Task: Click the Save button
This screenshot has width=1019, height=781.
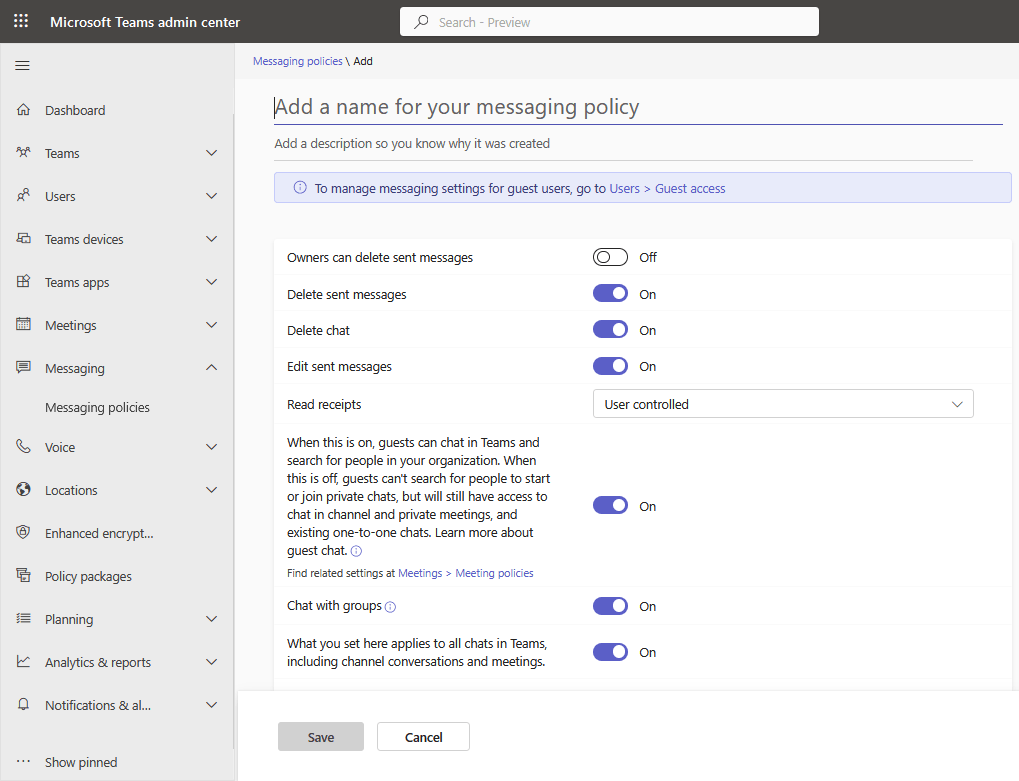Action: click(321, 737)
